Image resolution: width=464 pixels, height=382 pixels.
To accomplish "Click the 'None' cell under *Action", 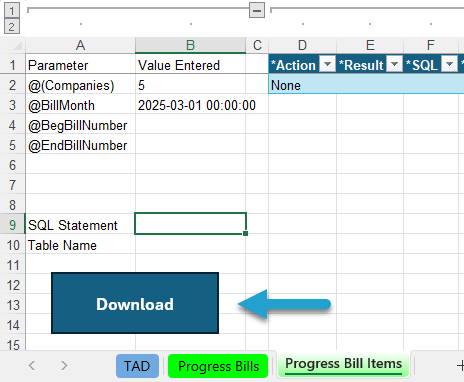I will click(x=302, y=85).
